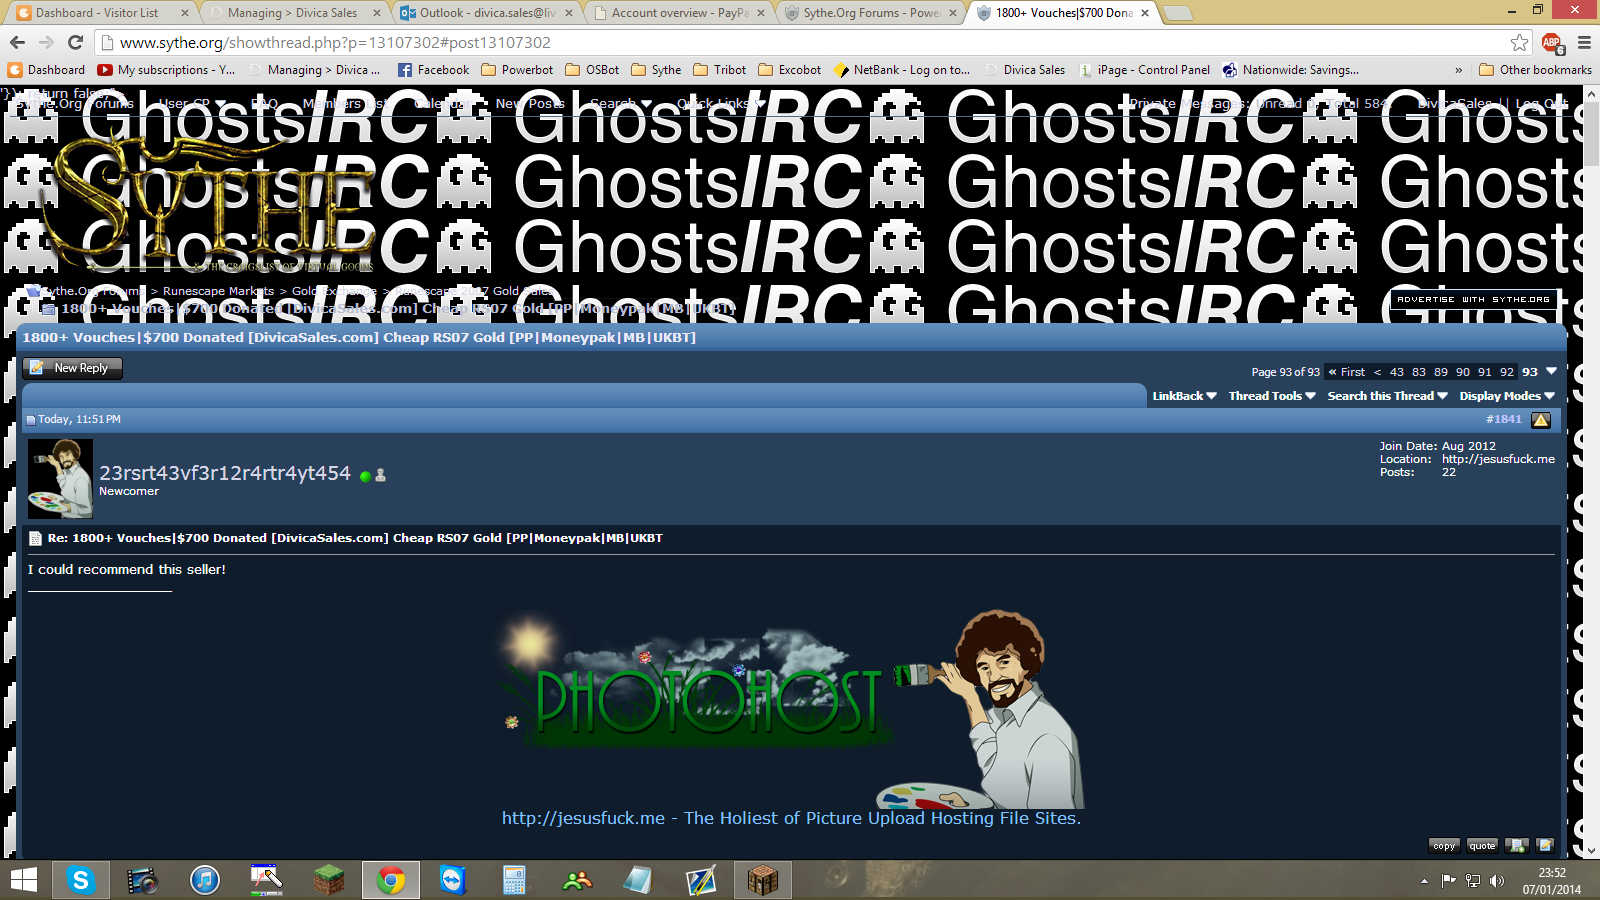Open the Powerbot bookmarks folder
Viewport: 1600px width, 900px height.
[x=517, y=70]
